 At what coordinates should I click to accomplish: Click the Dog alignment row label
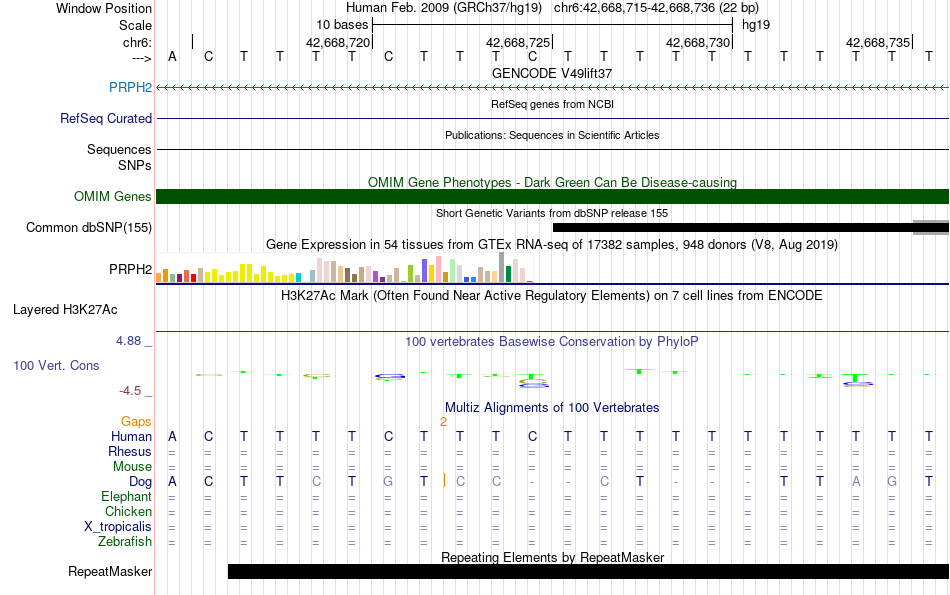pyautogui.click(x=141, y=482)
